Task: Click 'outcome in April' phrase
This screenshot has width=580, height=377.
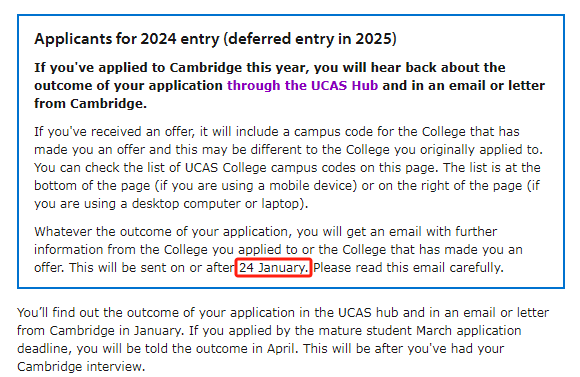Action: click(x=247, y=349)
